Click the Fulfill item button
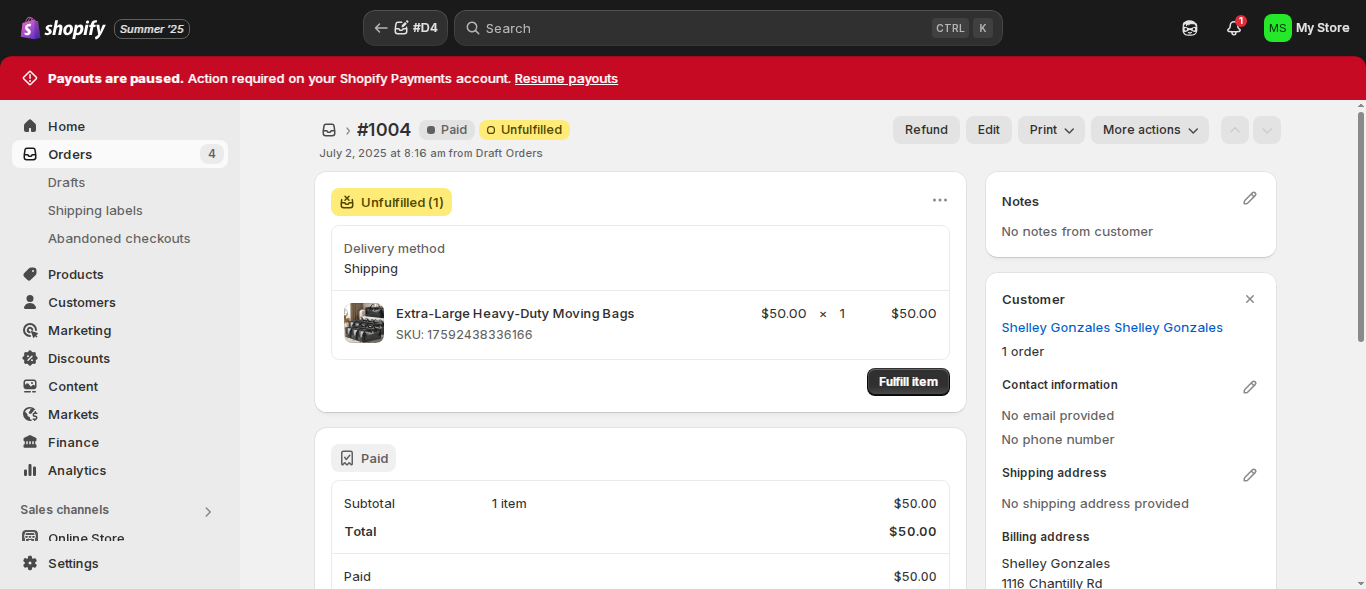1366x589 pixels. [908, 382]
